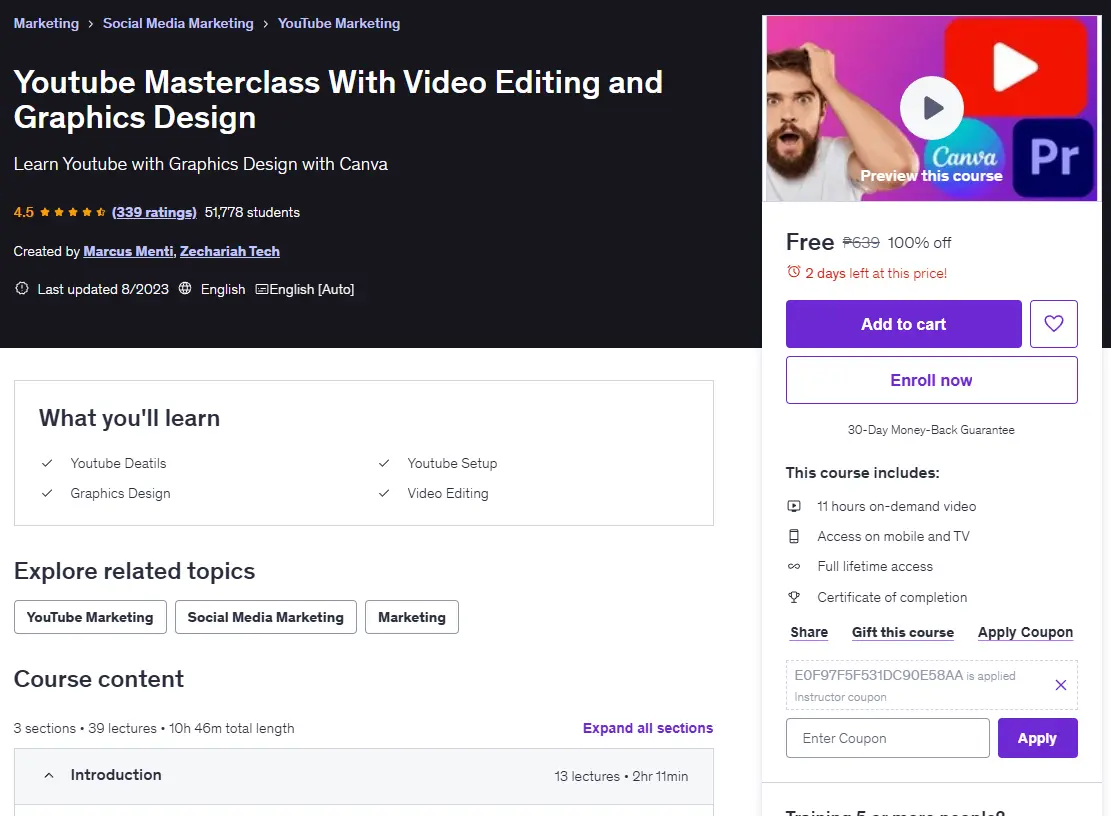Click 'Full lifetime access' text

tap(875, 567)
